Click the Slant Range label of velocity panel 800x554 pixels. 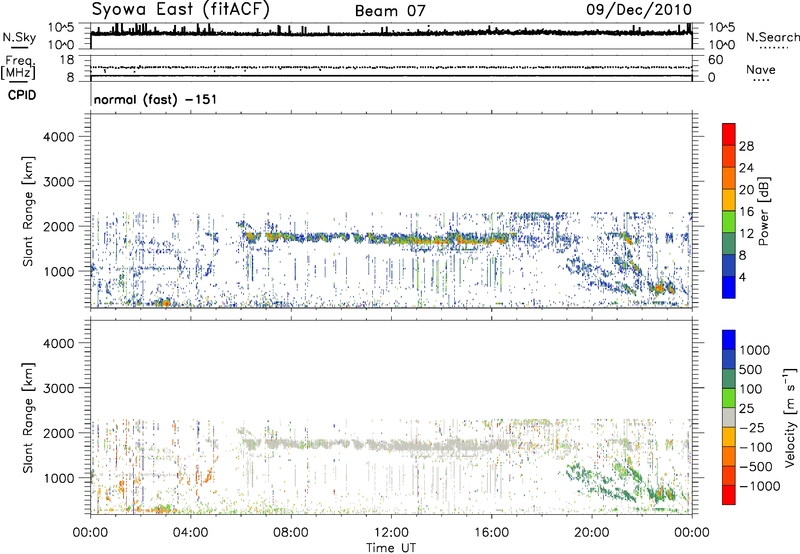pyautogui.click(x=28, y=417)
